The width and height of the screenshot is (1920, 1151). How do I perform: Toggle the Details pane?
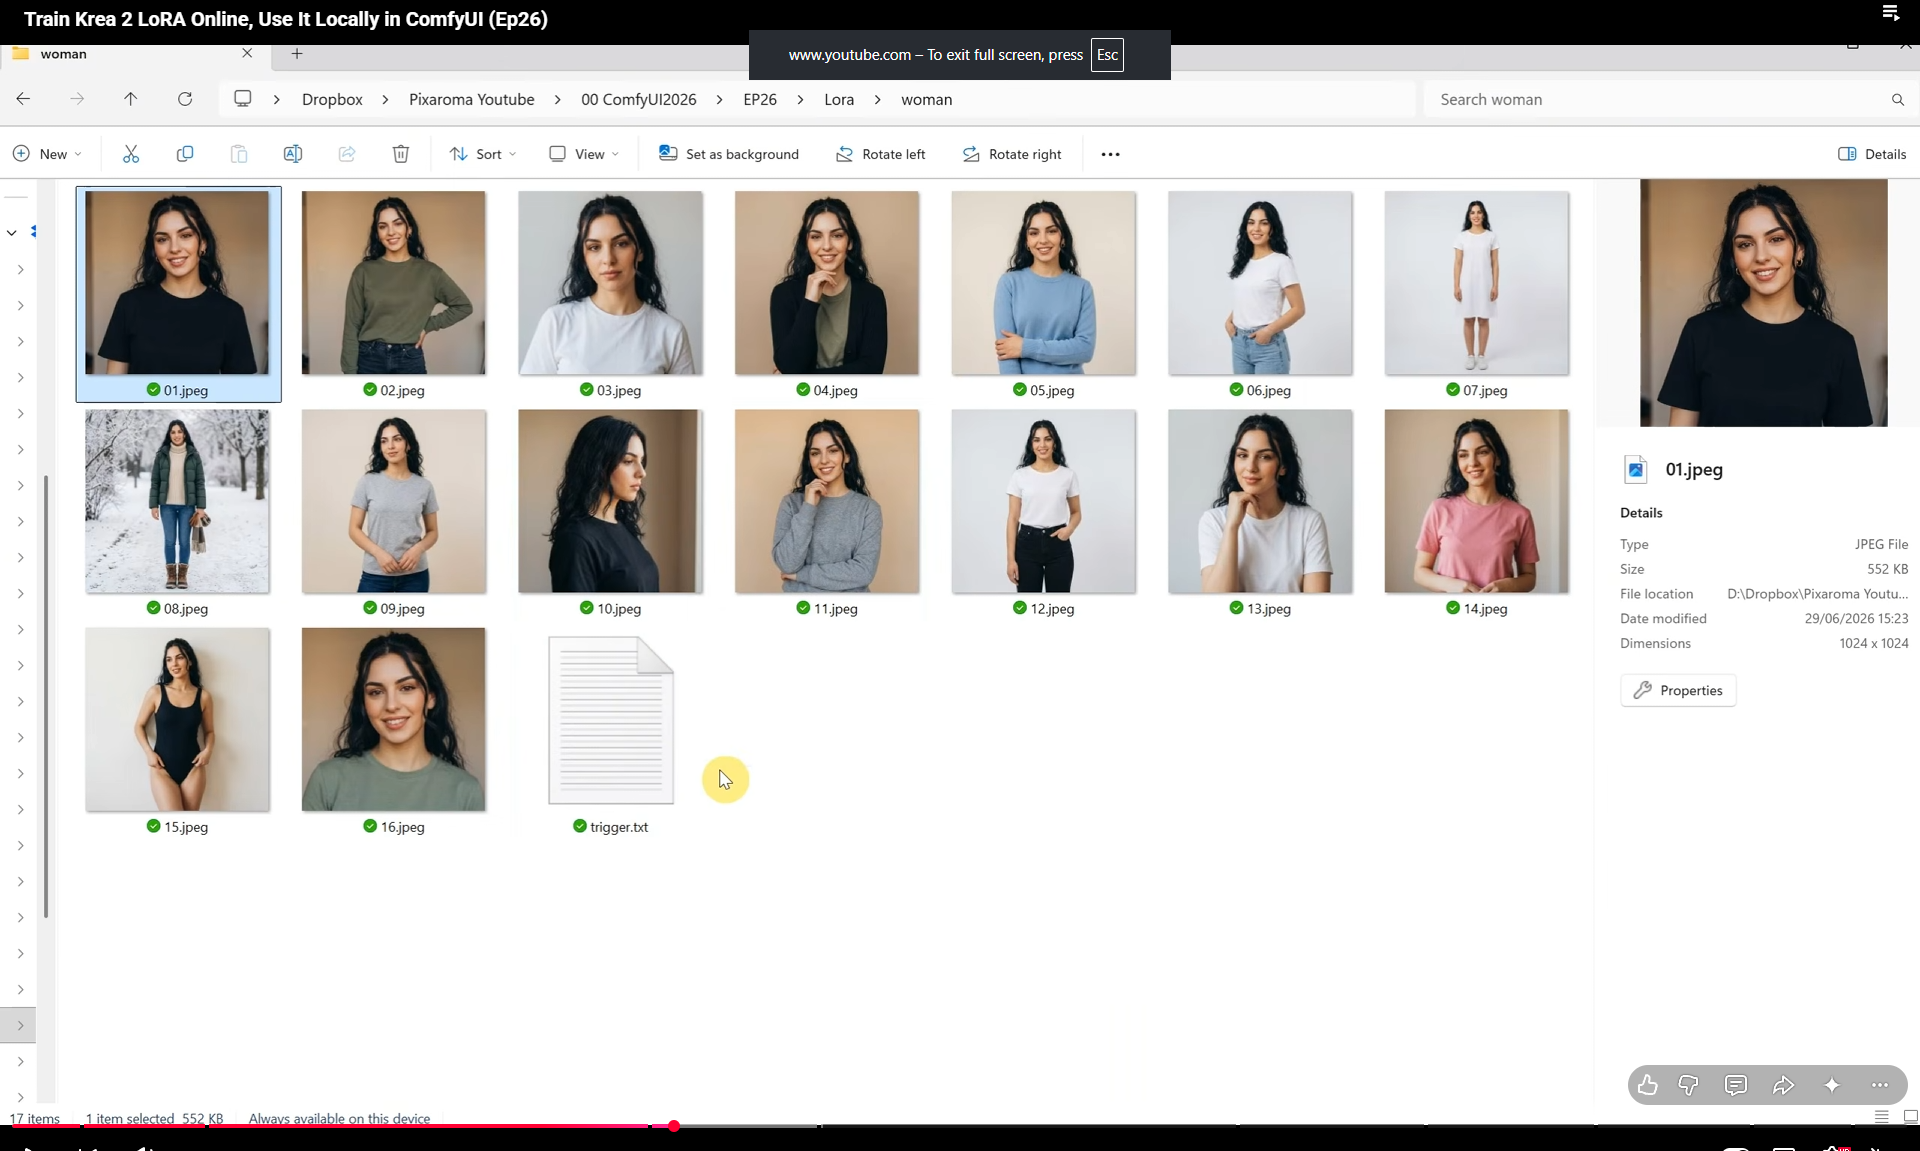(1872, 154)
